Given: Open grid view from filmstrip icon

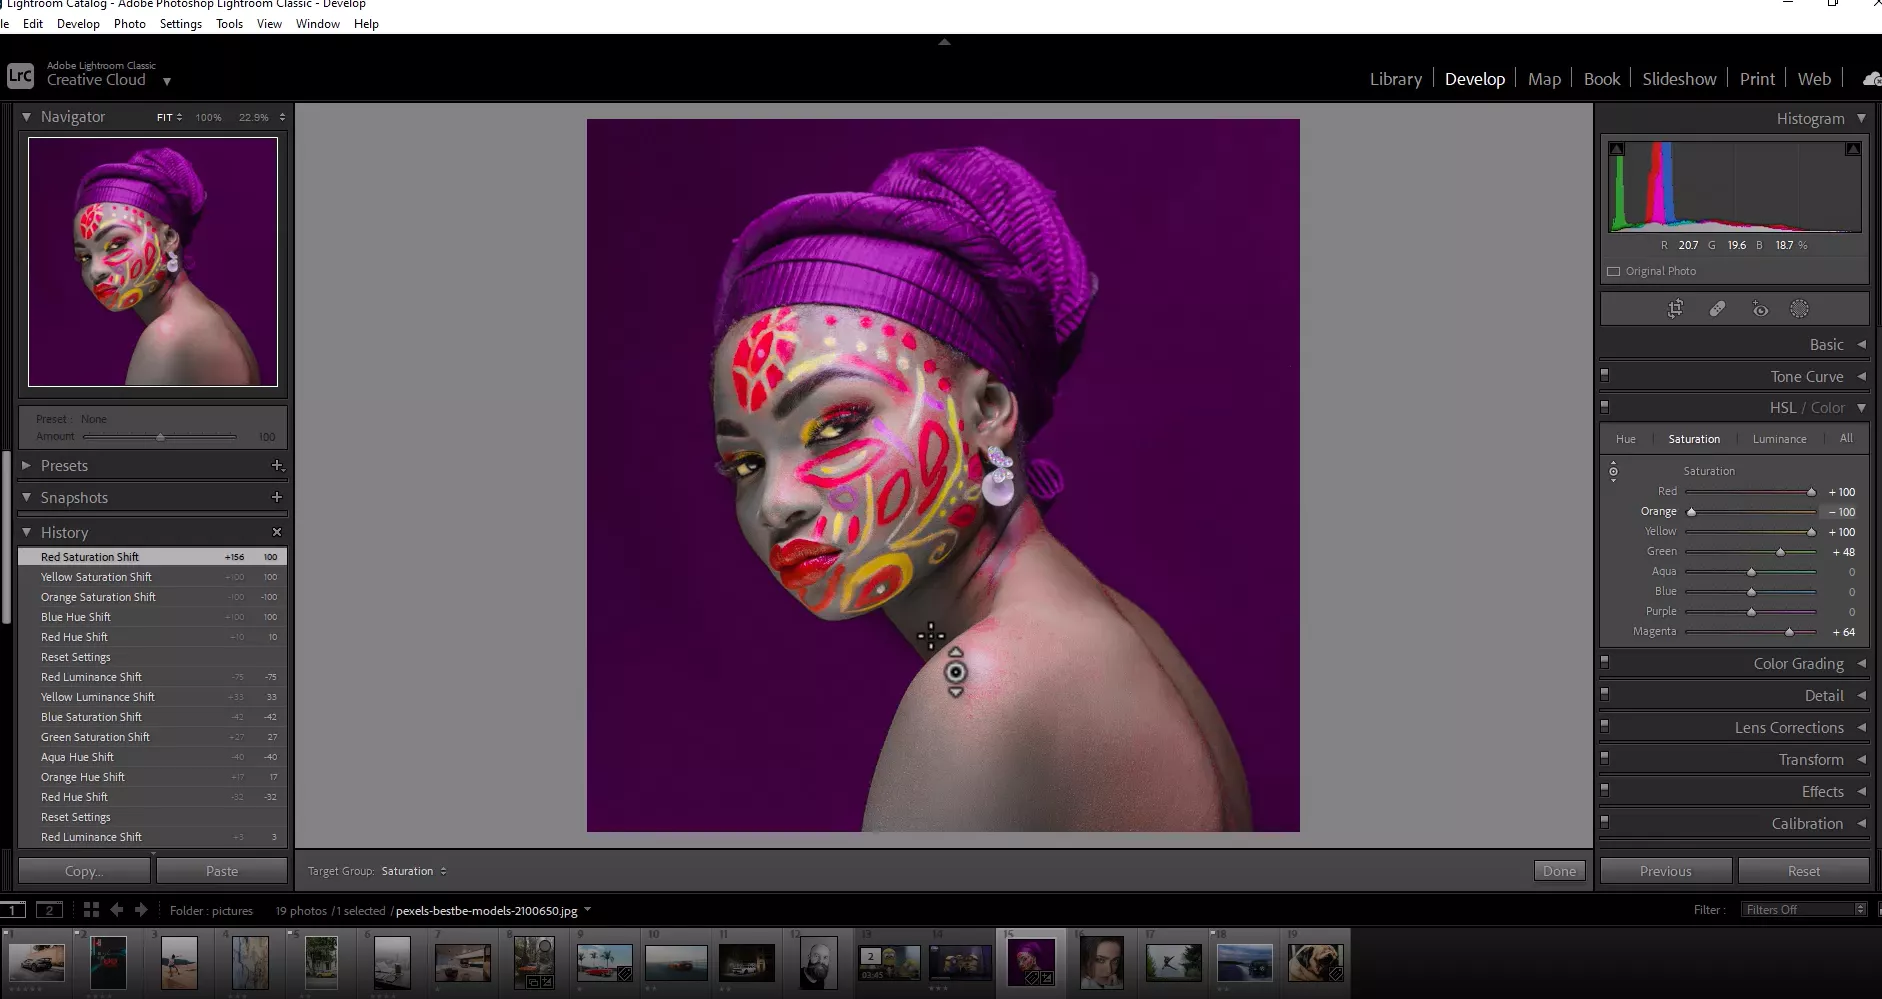Looking at the screenshot, I should (91, 910).
